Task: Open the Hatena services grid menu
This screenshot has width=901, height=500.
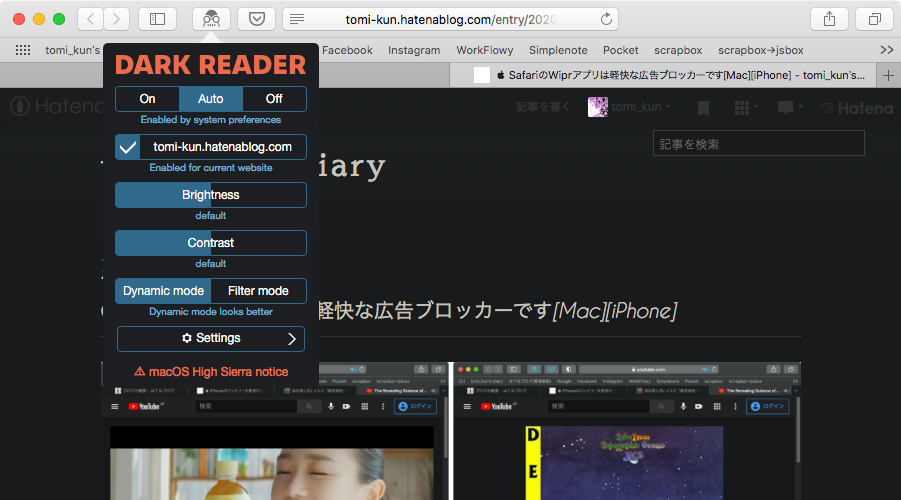Action: pos(746,107)
